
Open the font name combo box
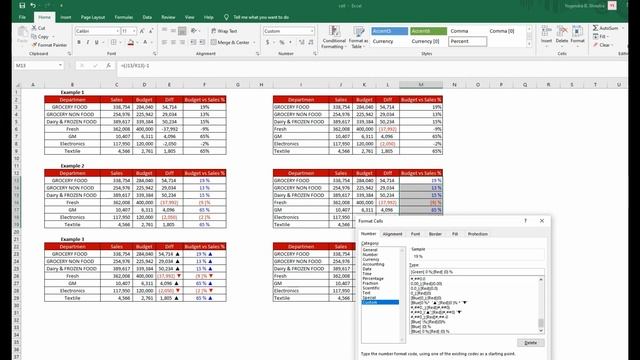click(x=97, y=31)
